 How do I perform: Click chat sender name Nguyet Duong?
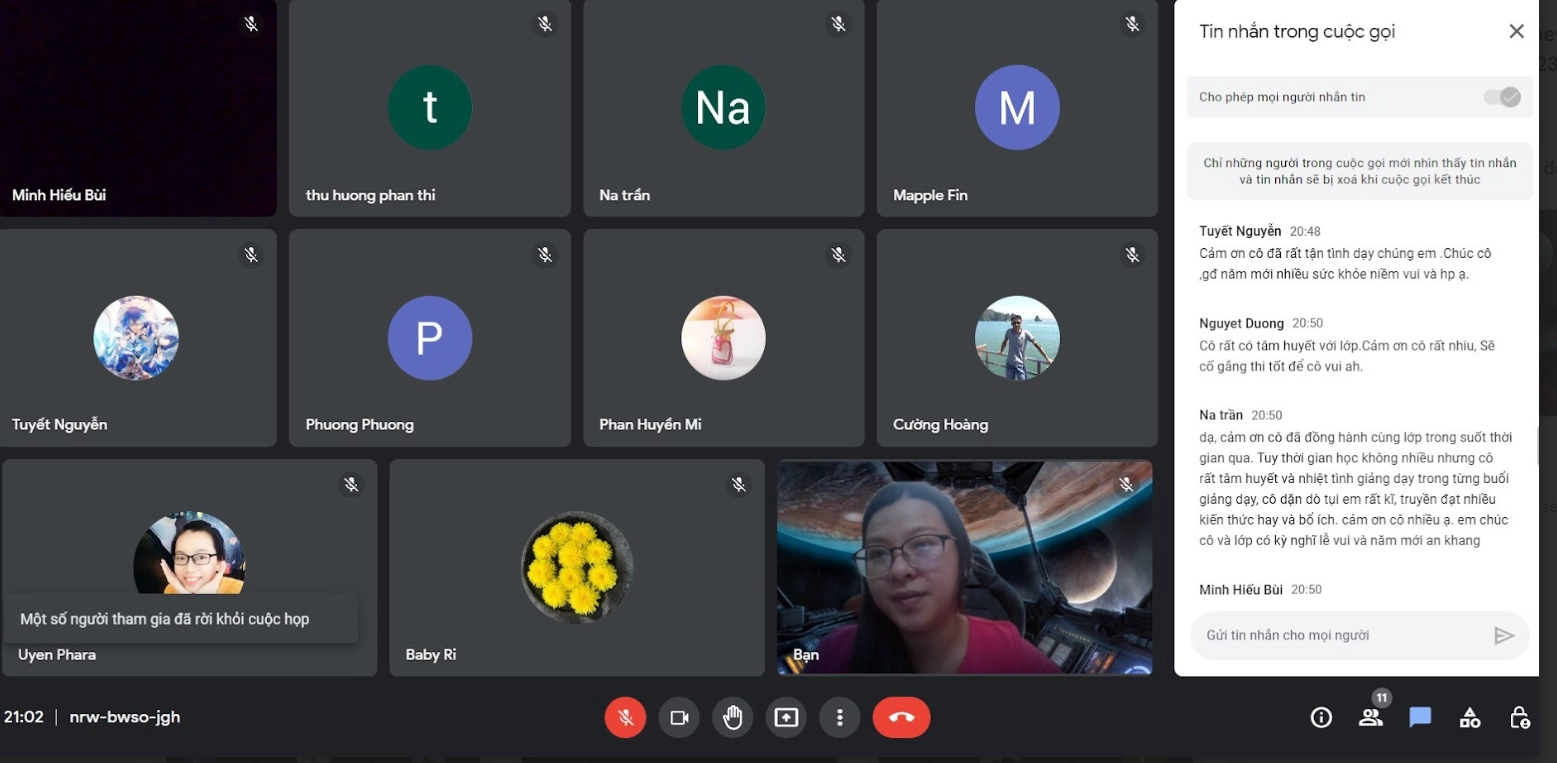pyautogui.click(x=1241, y=323)
